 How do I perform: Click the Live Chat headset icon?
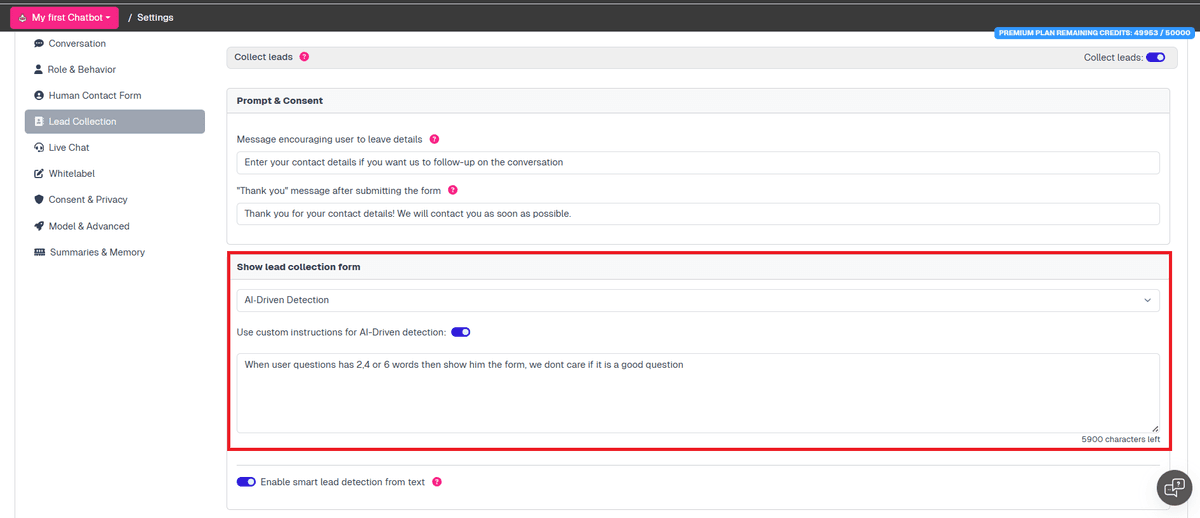coord(39,148)
